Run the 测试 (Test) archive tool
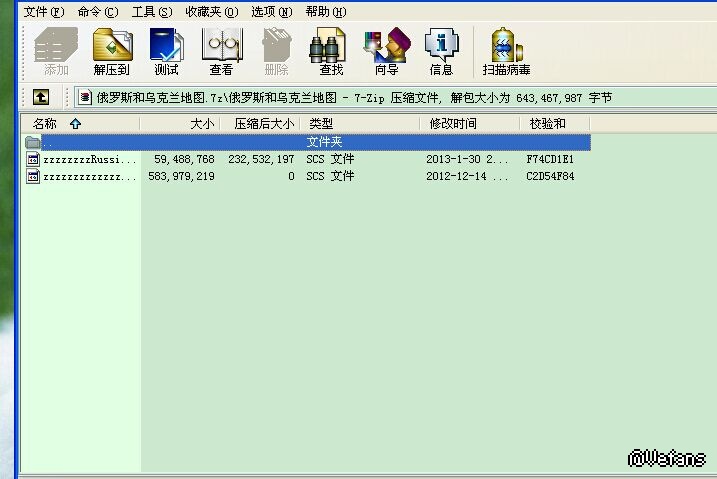This screenshot has height=479, width=717. [166, 51]
